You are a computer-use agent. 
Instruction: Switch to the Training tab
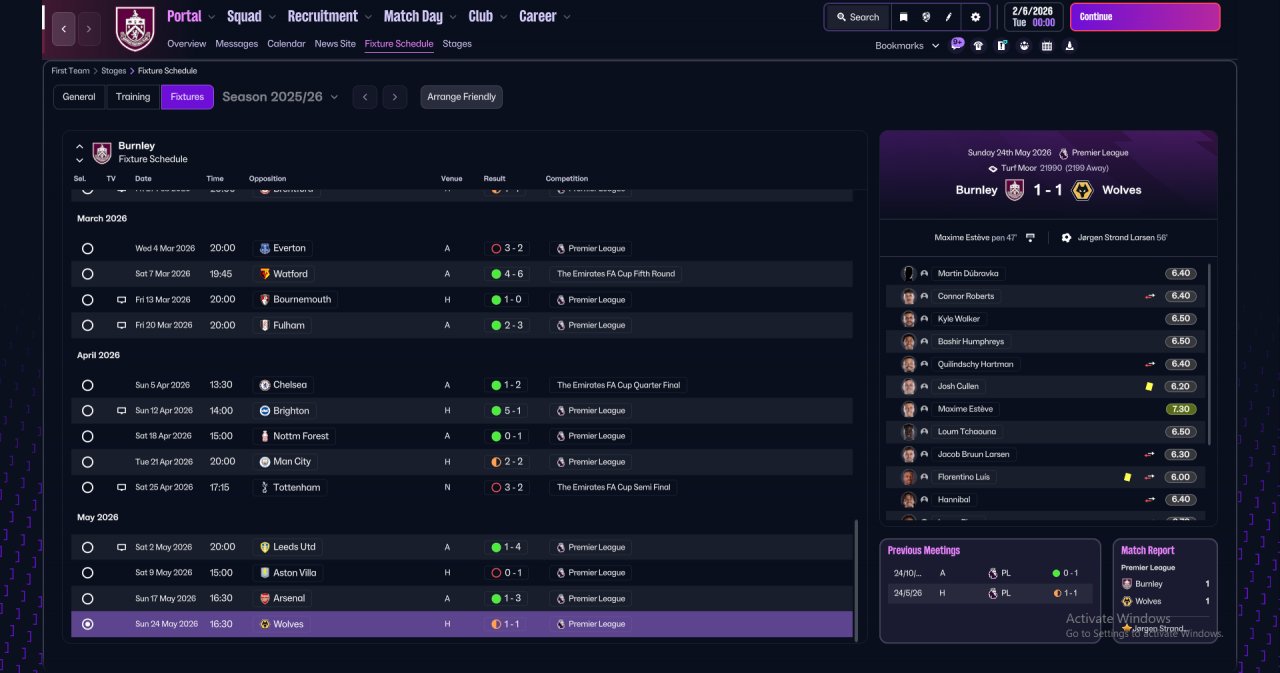click(133, 97)
